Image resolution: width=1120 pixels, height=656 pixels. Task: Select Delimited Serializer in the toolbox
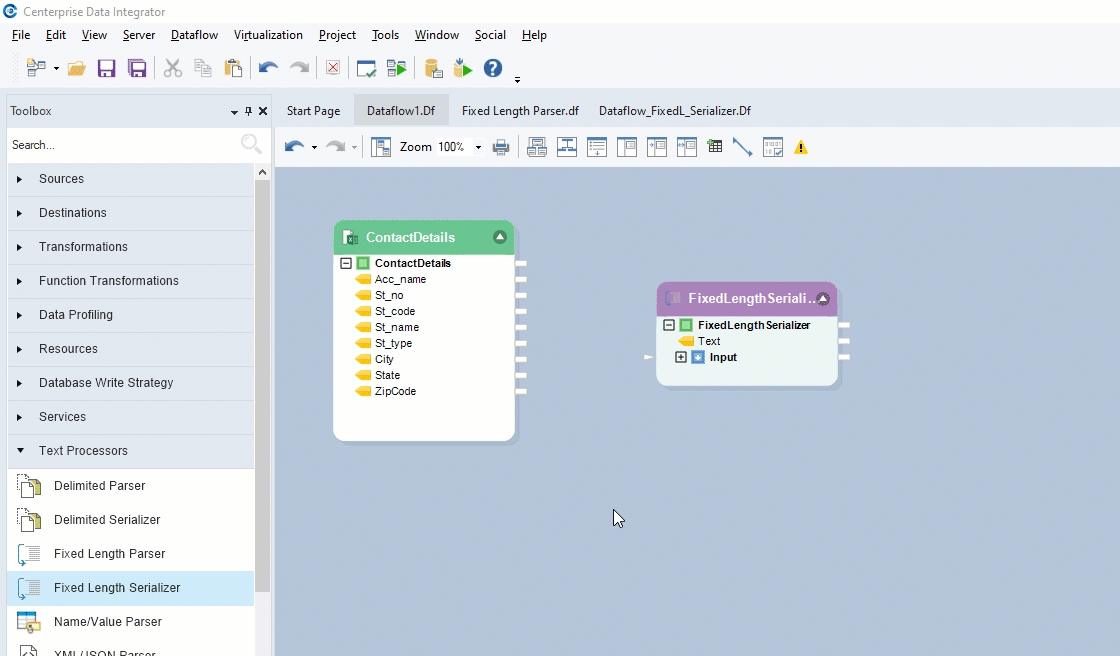(107, 520)
